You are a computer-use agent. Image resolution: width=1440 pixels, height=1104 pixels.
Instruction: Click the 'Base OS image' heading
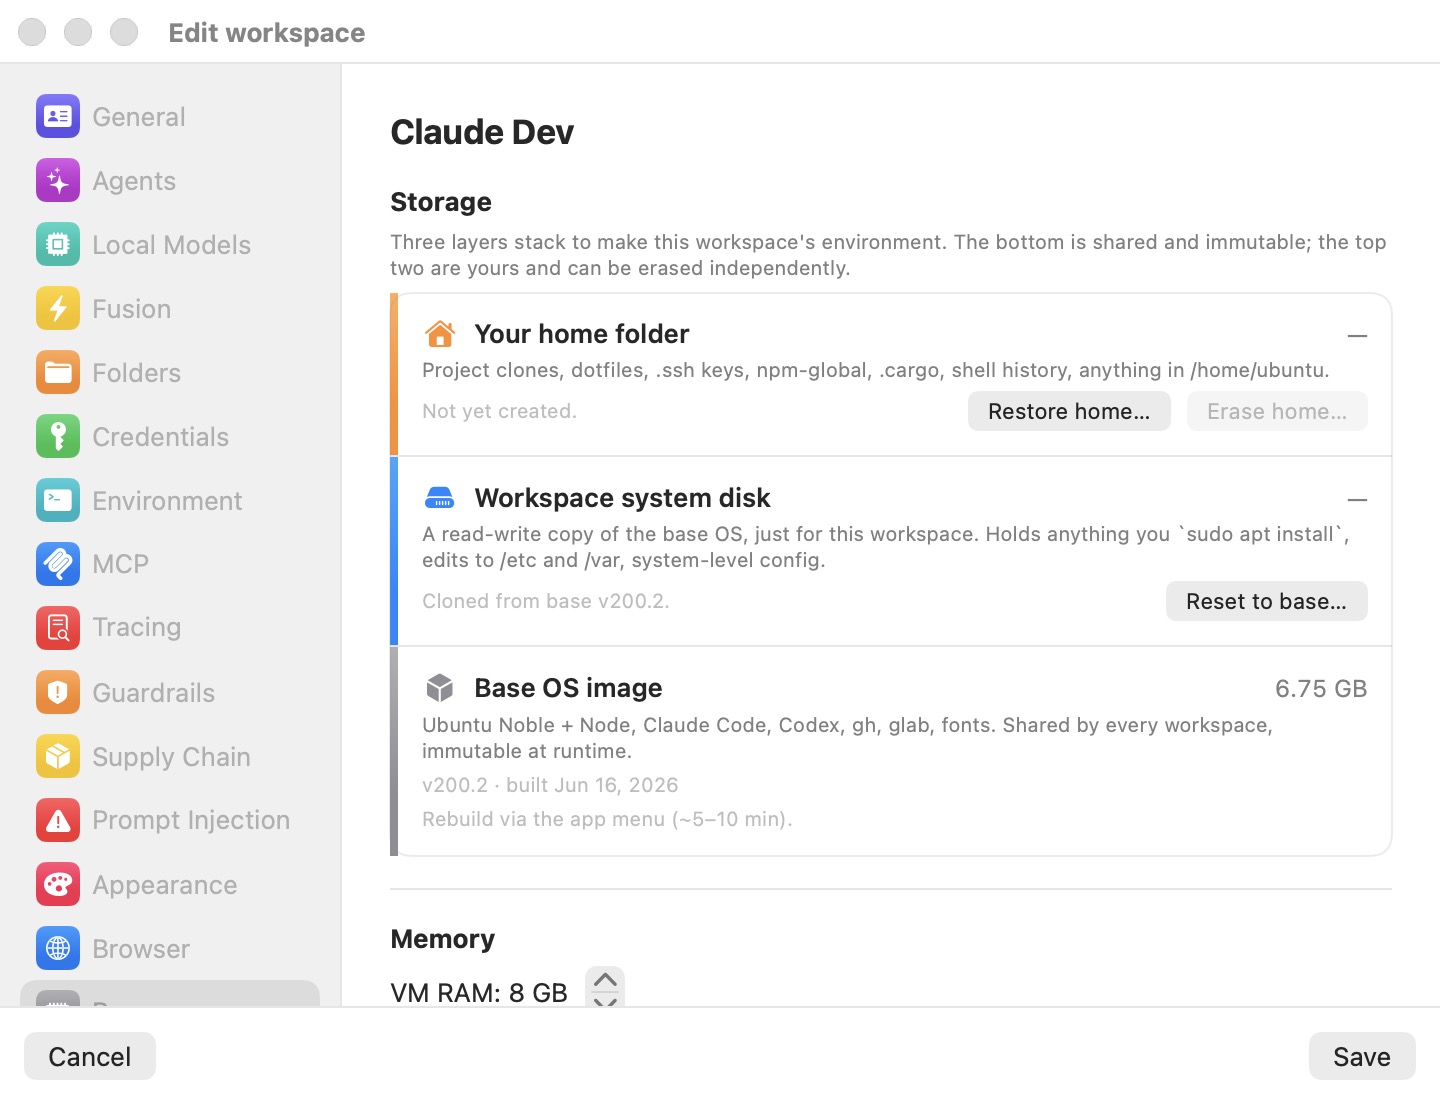pos(568,687)
